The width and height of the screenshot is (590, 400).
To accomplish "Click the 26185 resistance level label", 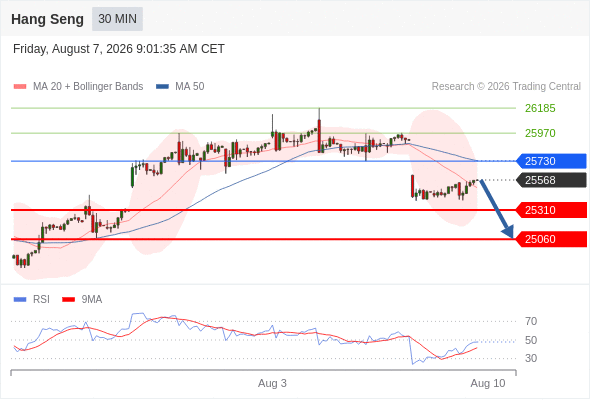I will click(540, 108).
